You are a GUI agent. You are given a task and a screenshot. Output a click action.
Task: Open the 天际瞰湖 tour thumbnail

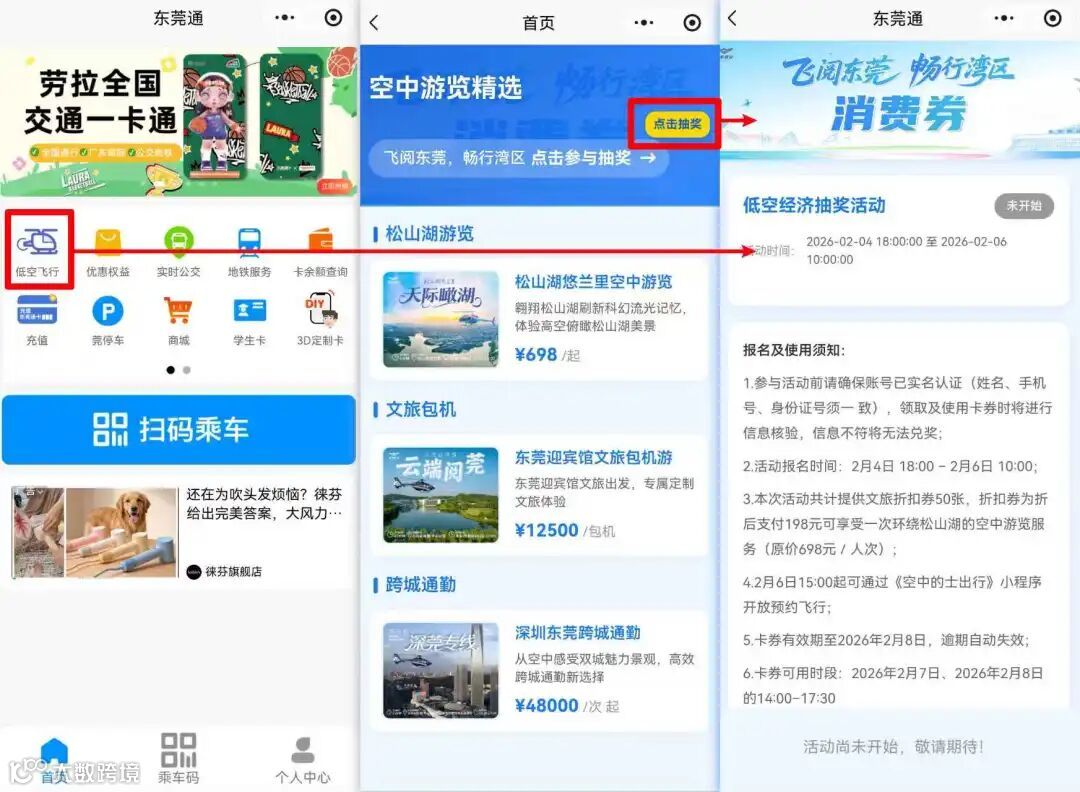click(441, 319)
